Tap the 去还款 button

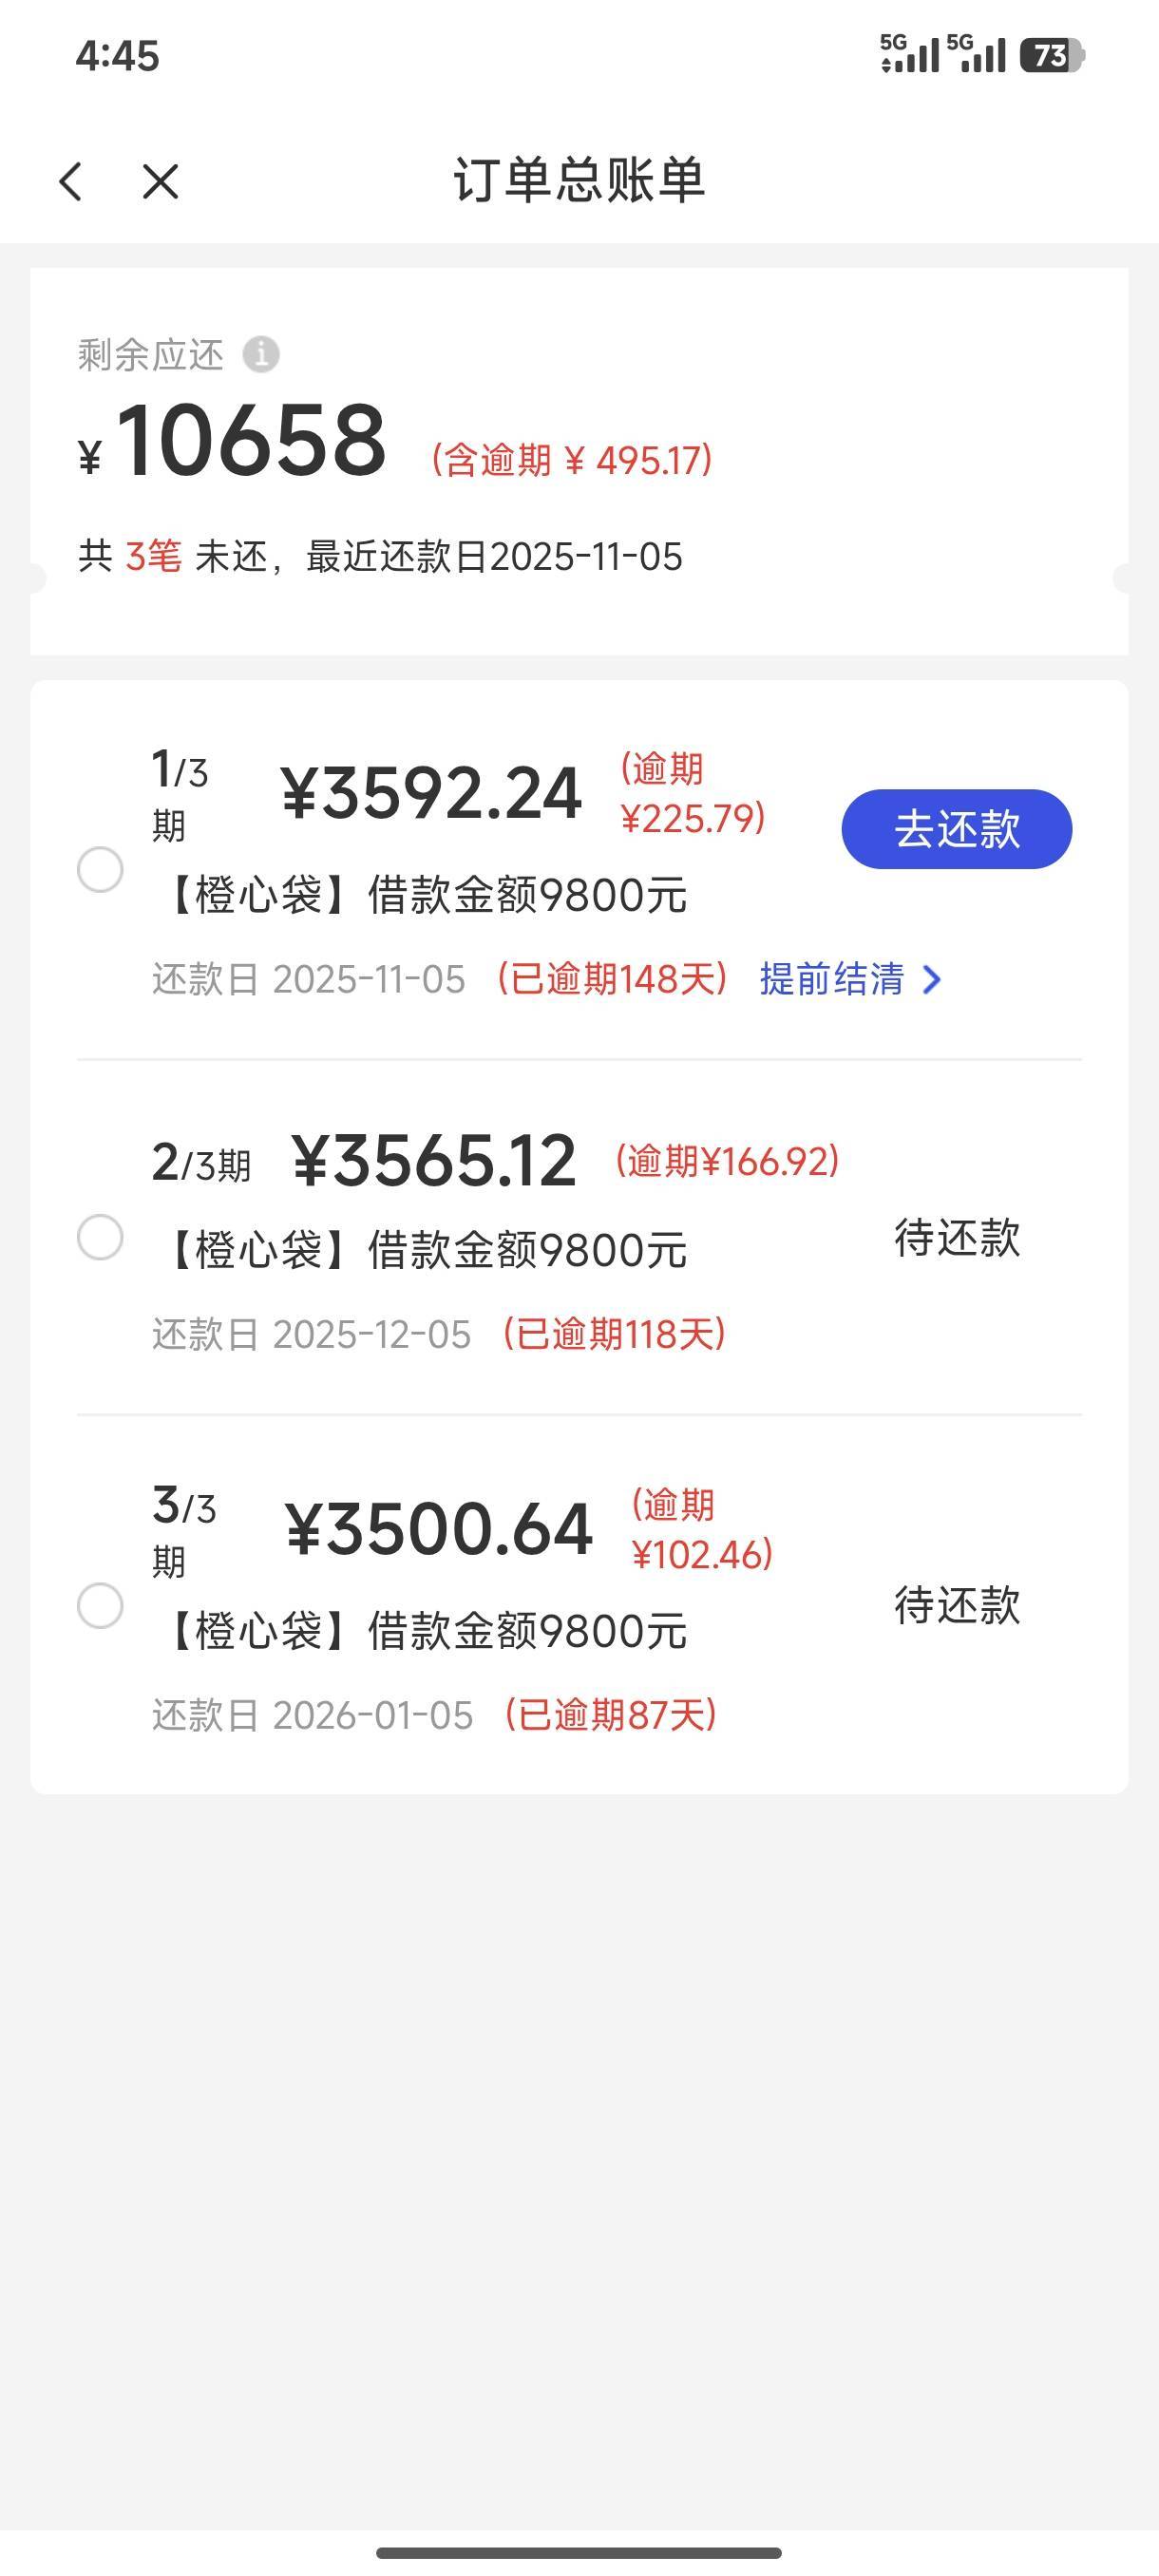pyautogui.click(x=956, y=829)
